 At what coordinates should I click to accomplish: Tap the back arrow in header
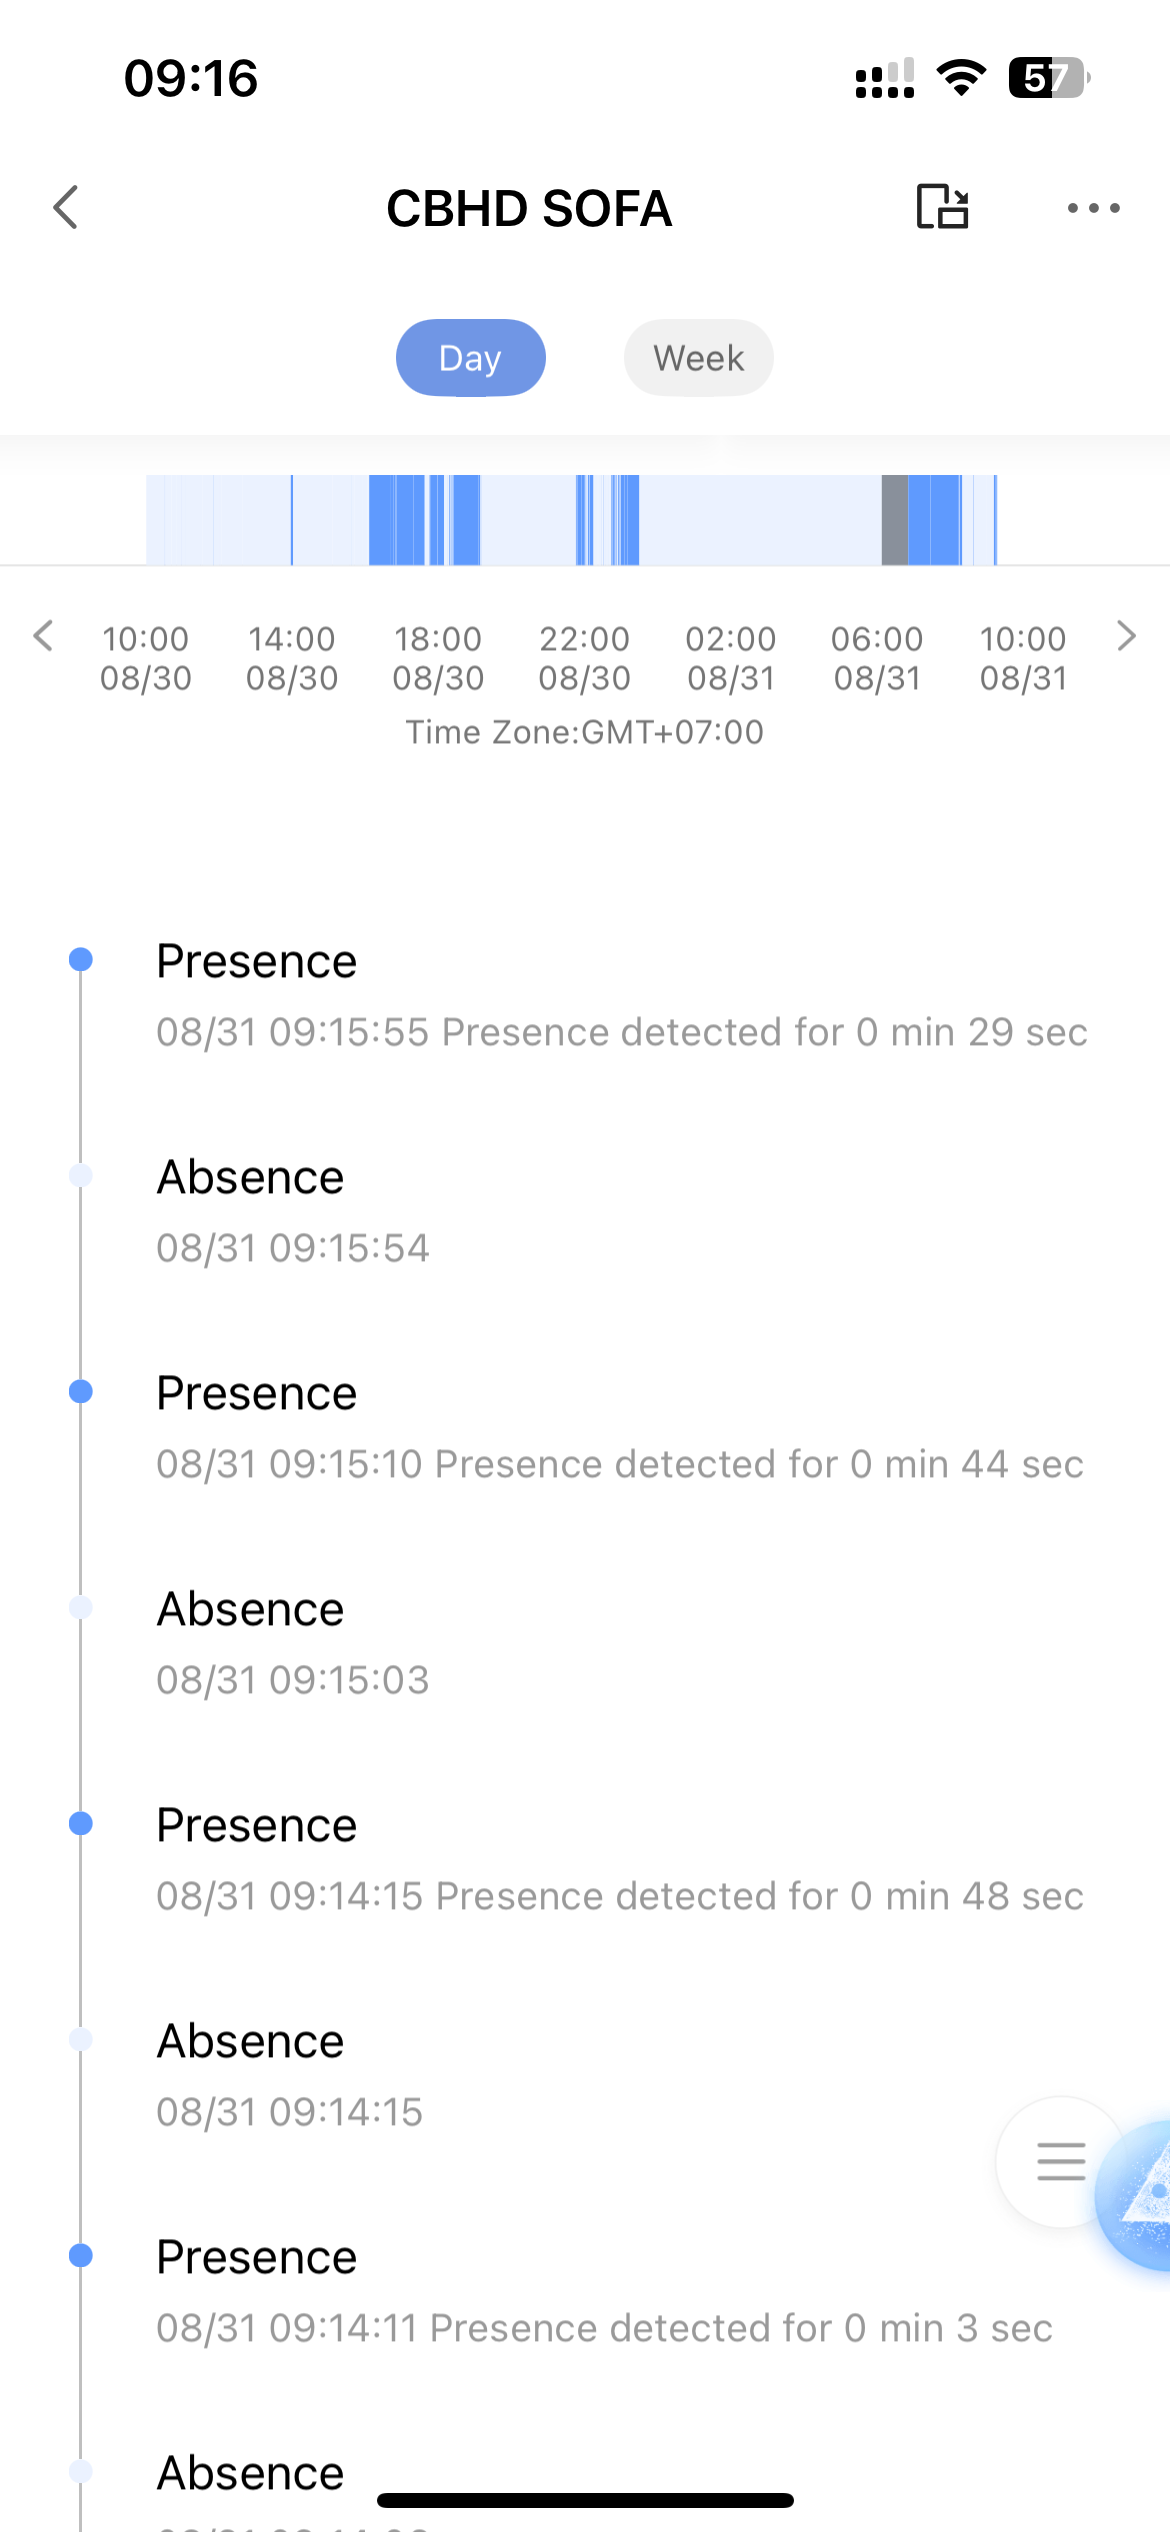66,208
